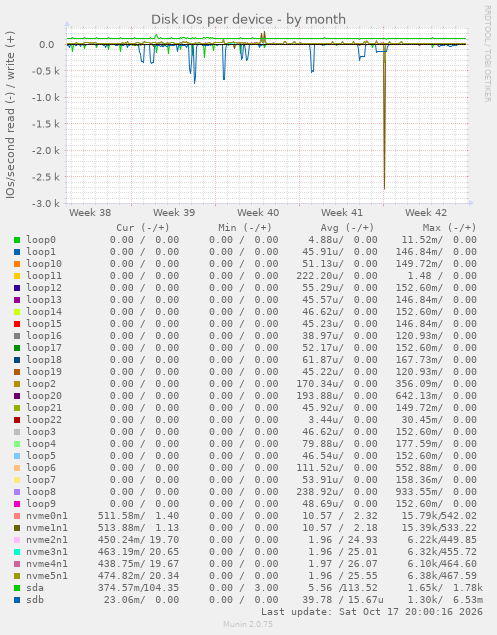Click the chart title Disk IOs per device

[x=248, y=19]
